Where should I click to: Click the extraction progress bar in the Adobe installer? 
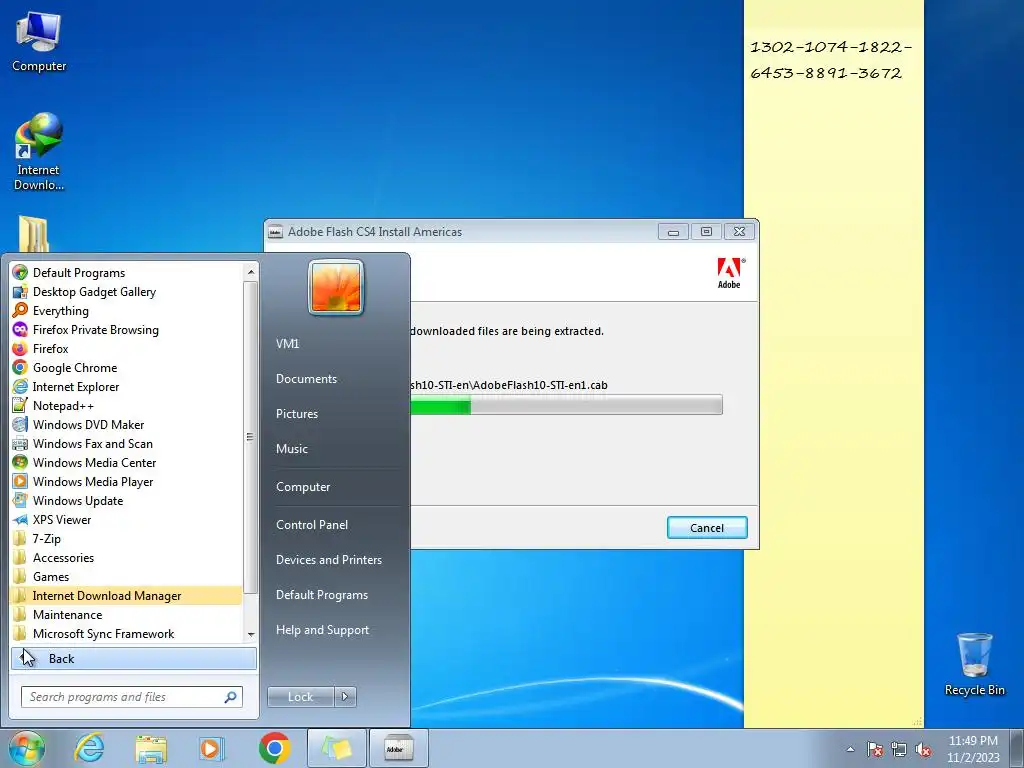pos(566,404)
